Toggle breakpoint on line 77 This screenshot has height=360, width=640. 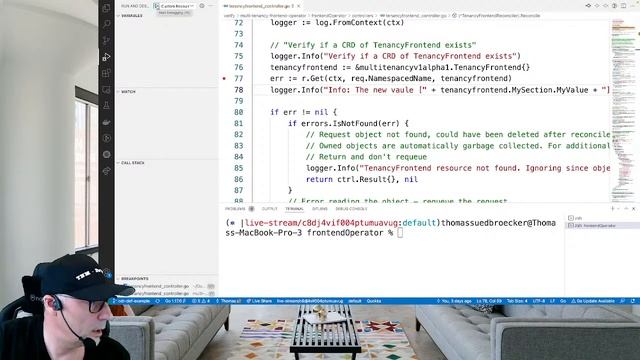(224, 78)
